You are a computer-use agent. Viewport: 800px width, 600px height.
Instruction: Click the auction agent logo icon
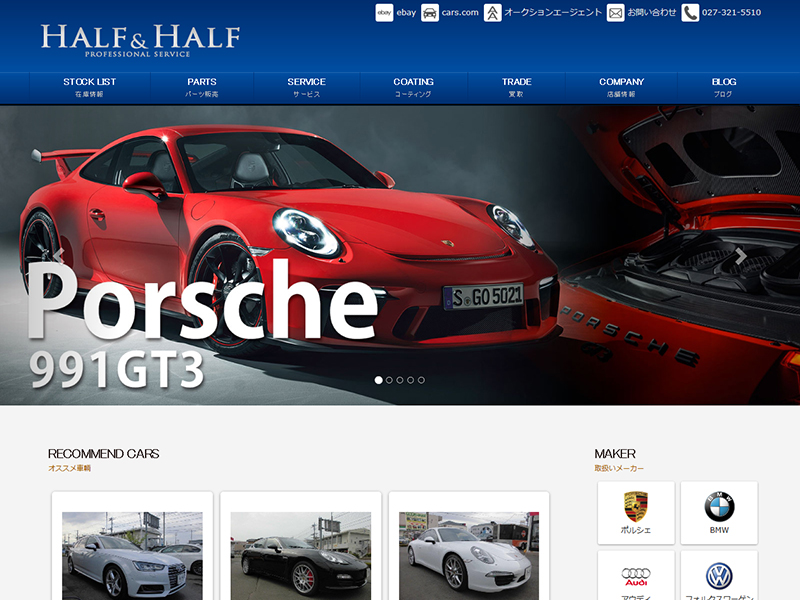(x=492, y=13)
